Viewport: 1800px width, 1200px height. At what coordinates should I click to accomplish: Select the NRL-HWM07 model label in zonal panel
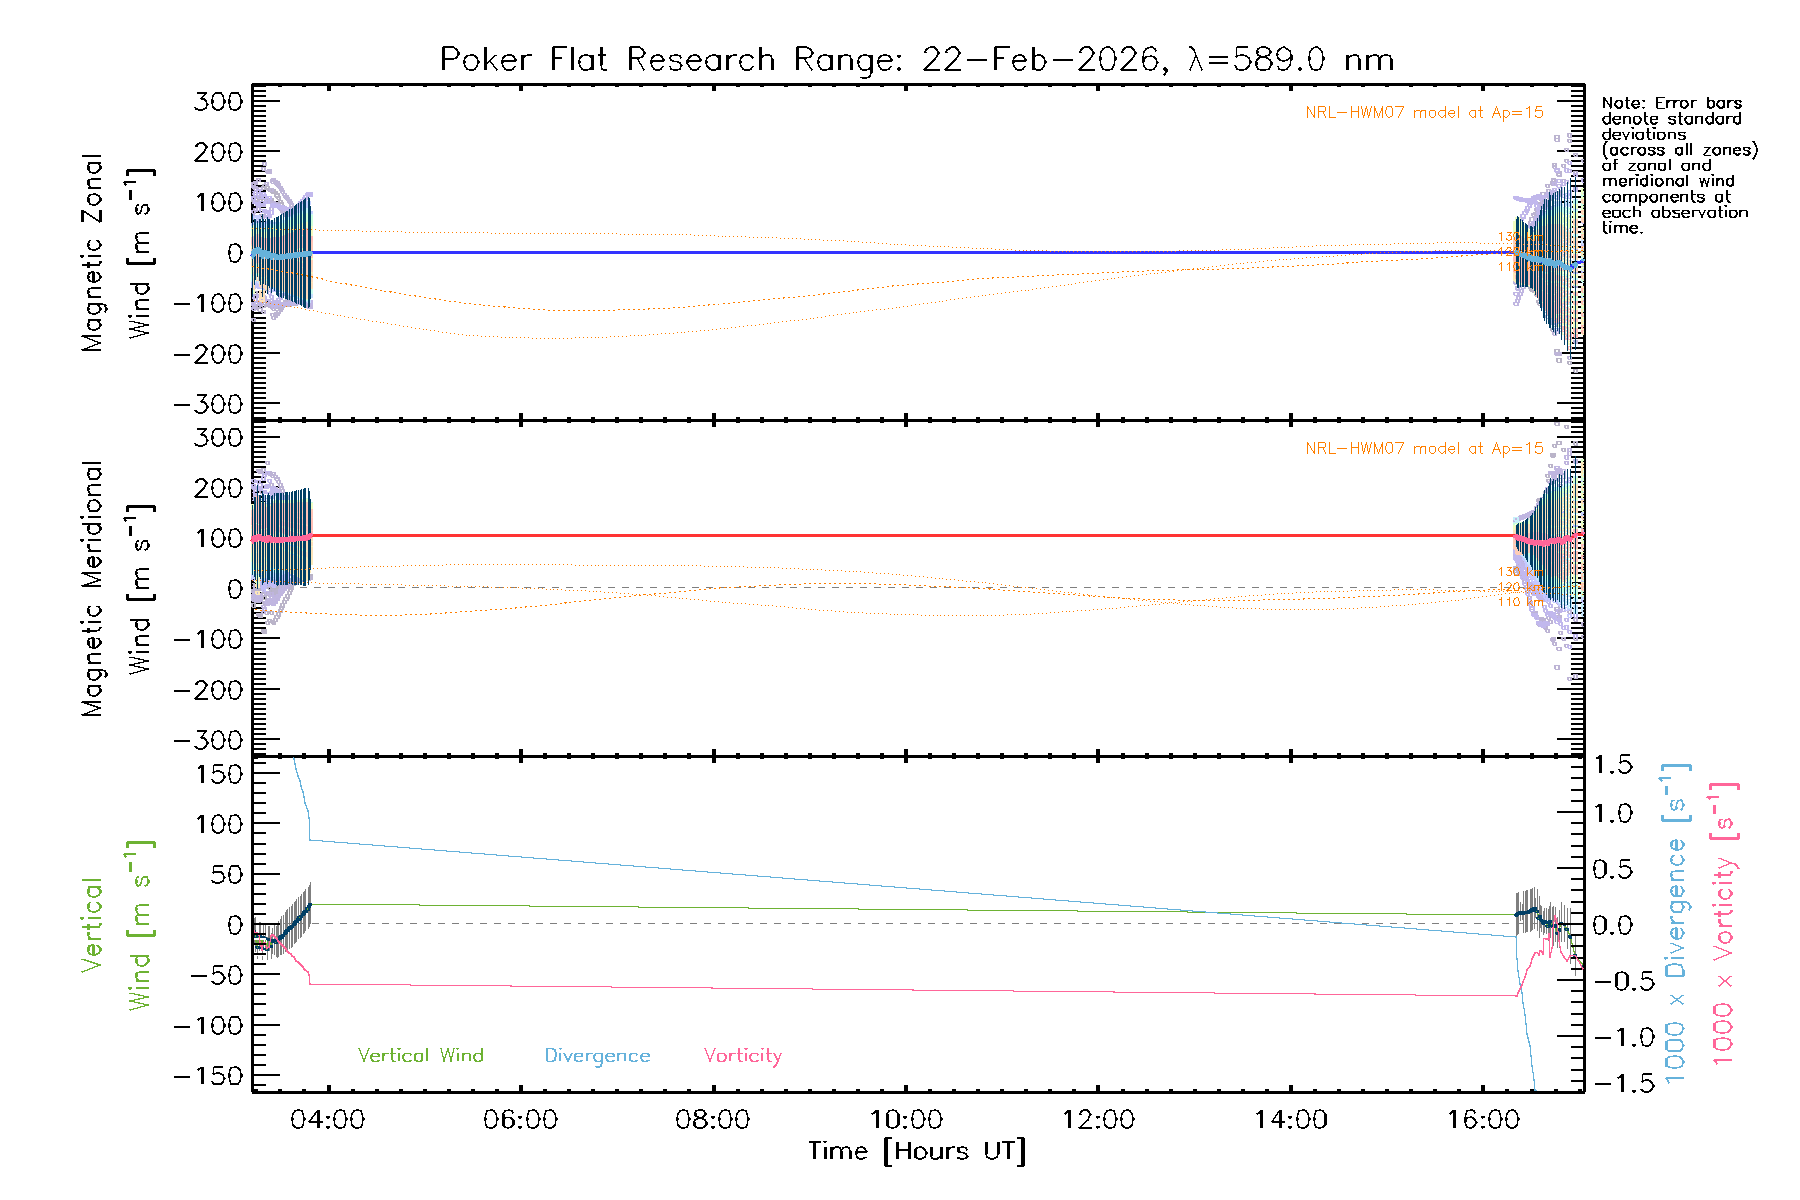pos(1424,113)
